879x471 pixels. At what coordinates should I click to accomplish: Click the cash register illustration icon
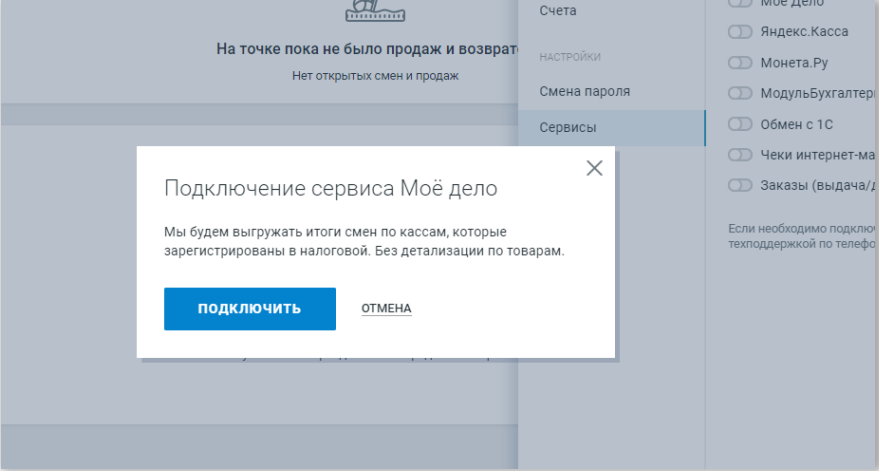coord(375,11)
